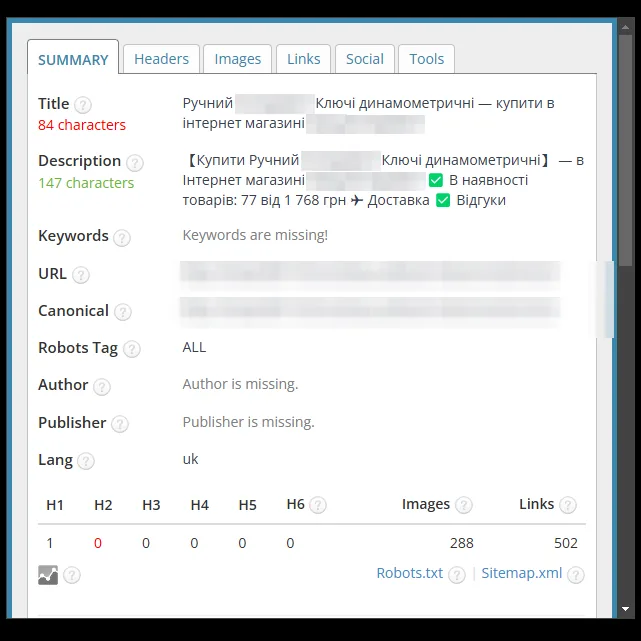Screen dimensions: 641x641
Task: Click 'Keywords are missing!' message
Action: 255,235
